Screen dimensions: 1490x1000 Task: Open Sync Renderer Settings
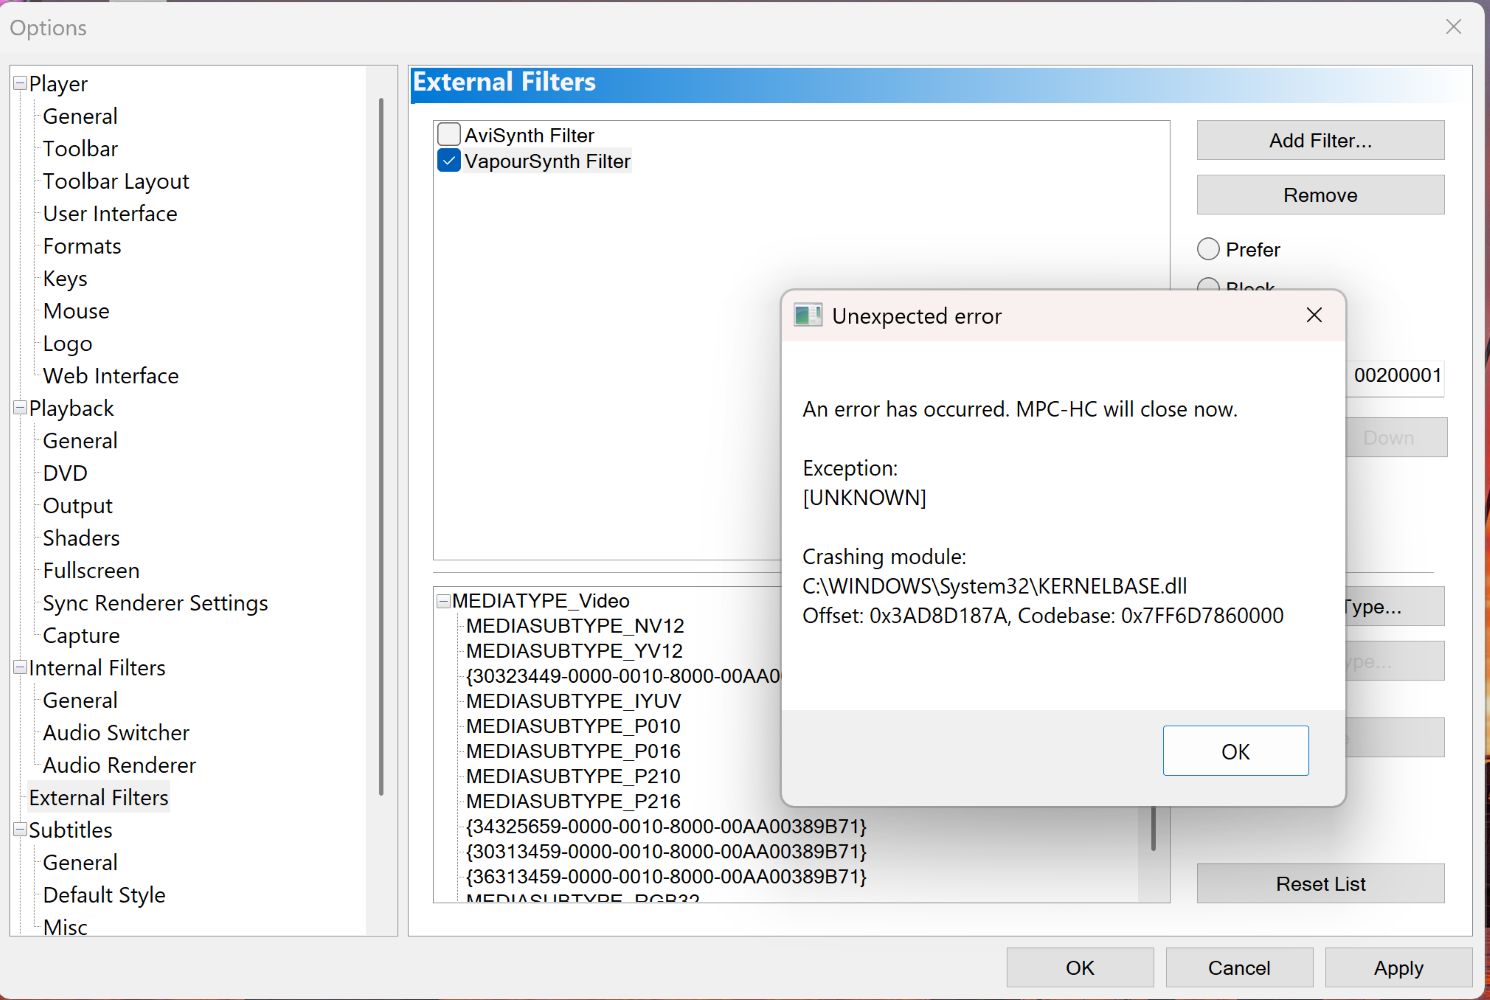click(x=155, y=603)
